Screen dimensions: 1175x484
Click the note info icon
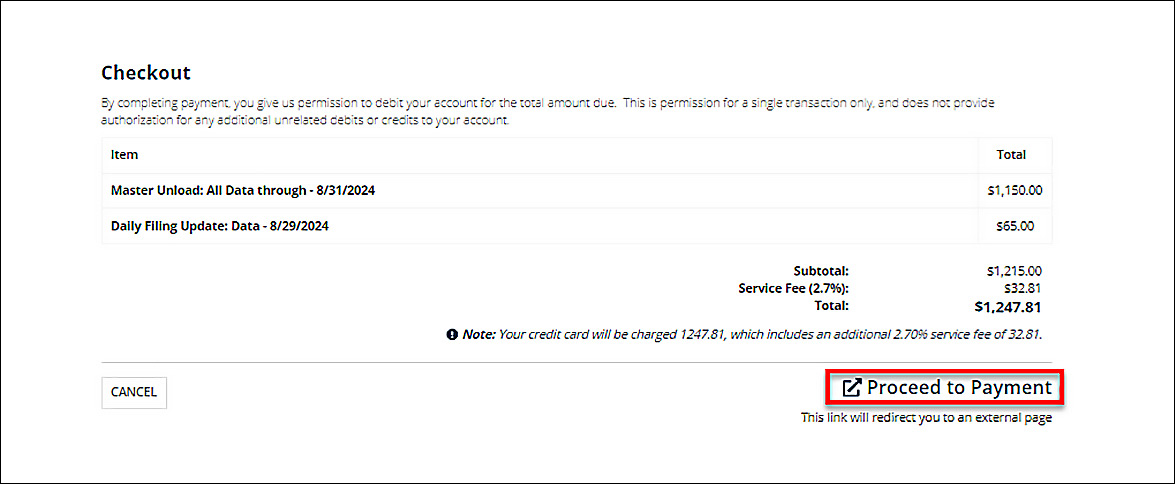click(452, 334)
